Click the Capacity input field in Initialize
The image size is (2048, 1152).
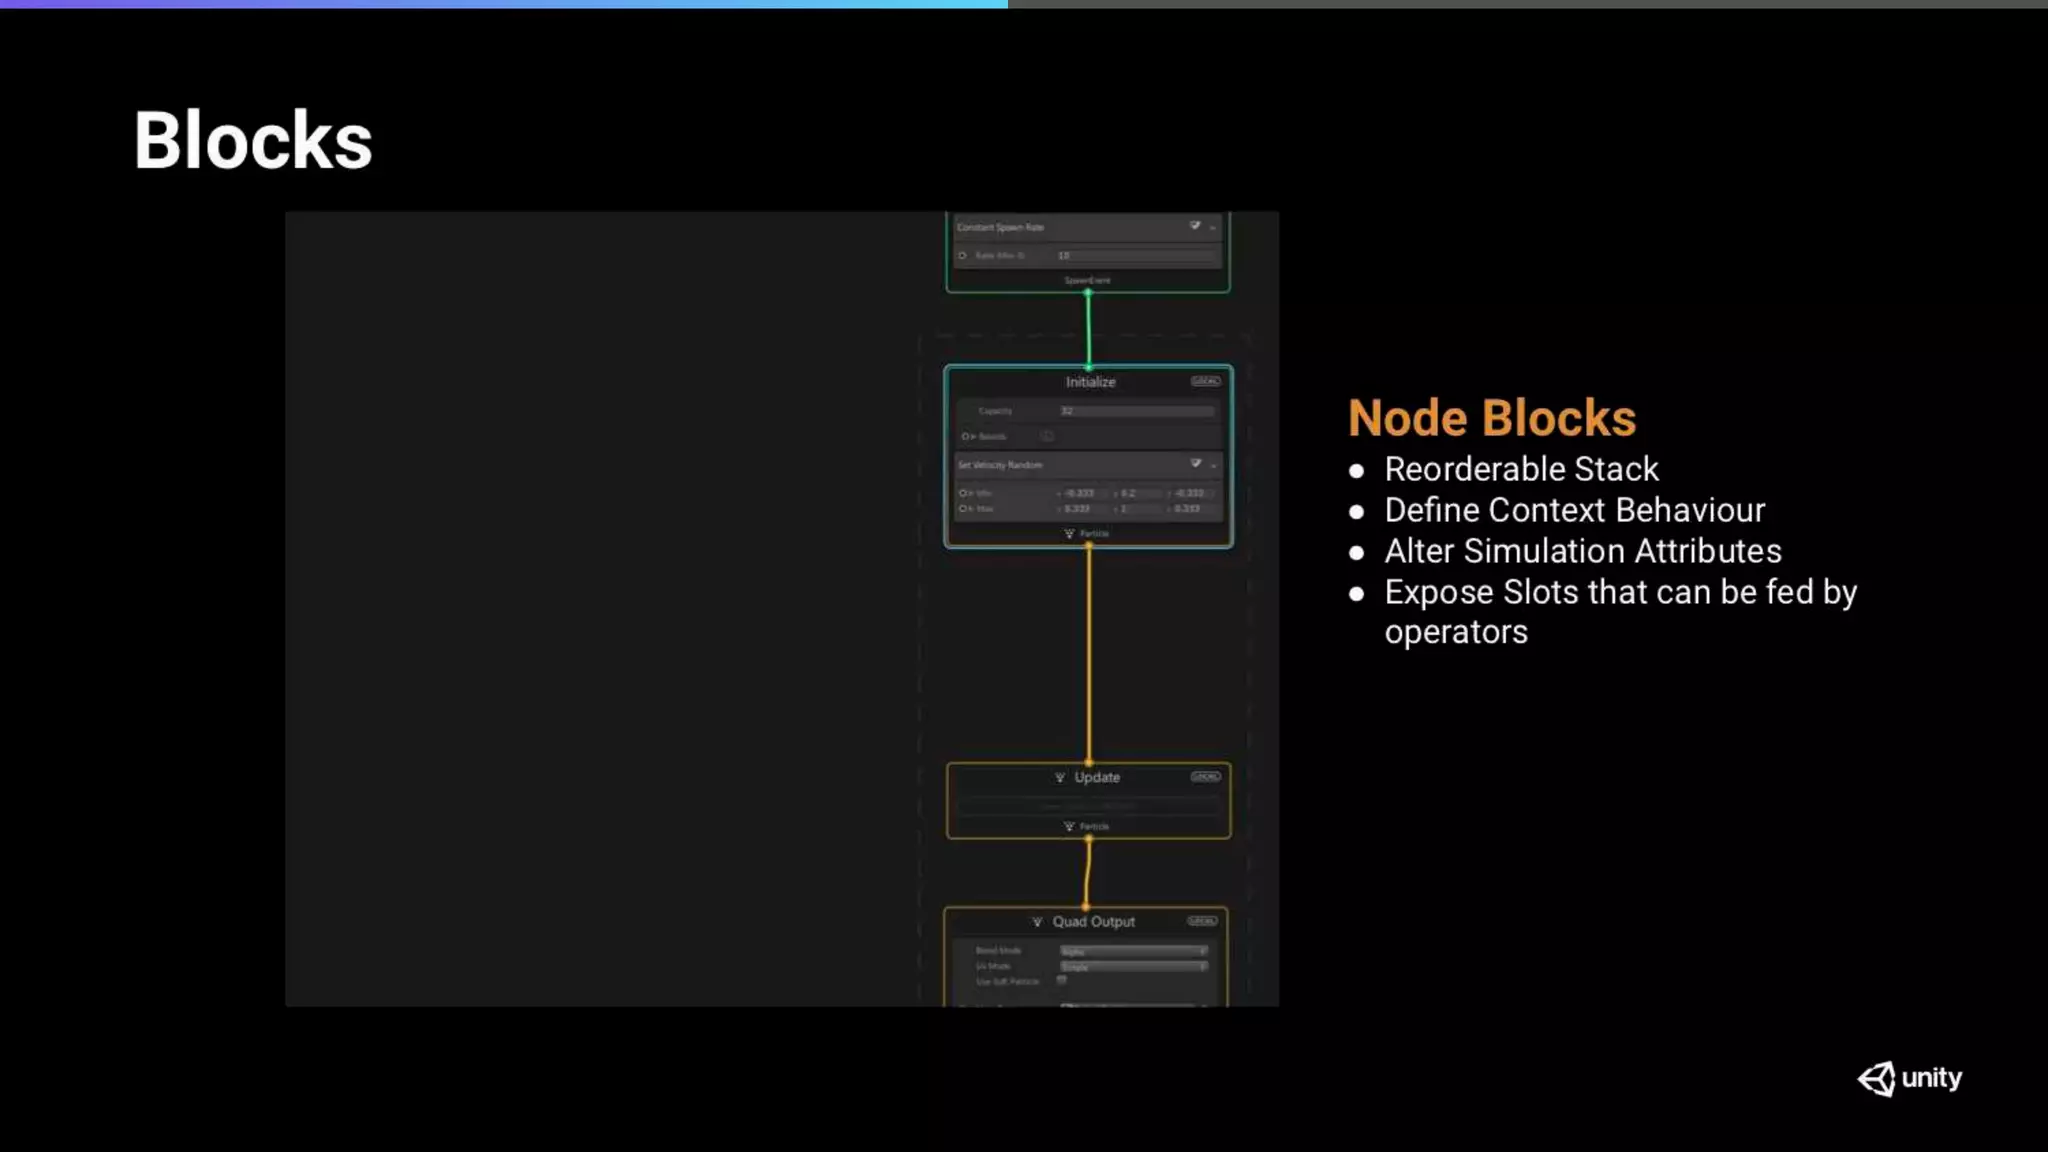[1137, 411]
